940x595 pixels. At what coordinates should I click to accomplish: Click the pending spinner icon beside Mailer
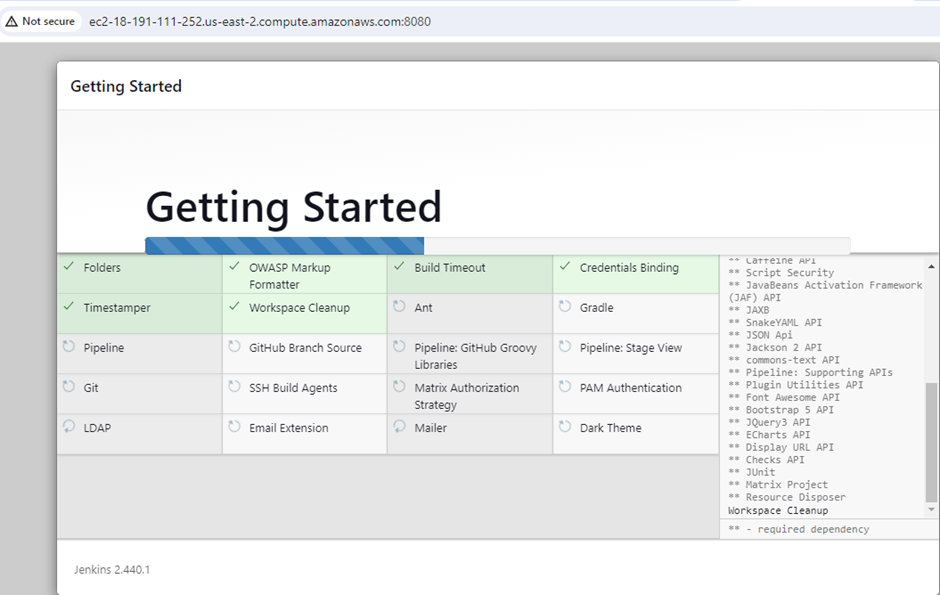tap(399, 427)
